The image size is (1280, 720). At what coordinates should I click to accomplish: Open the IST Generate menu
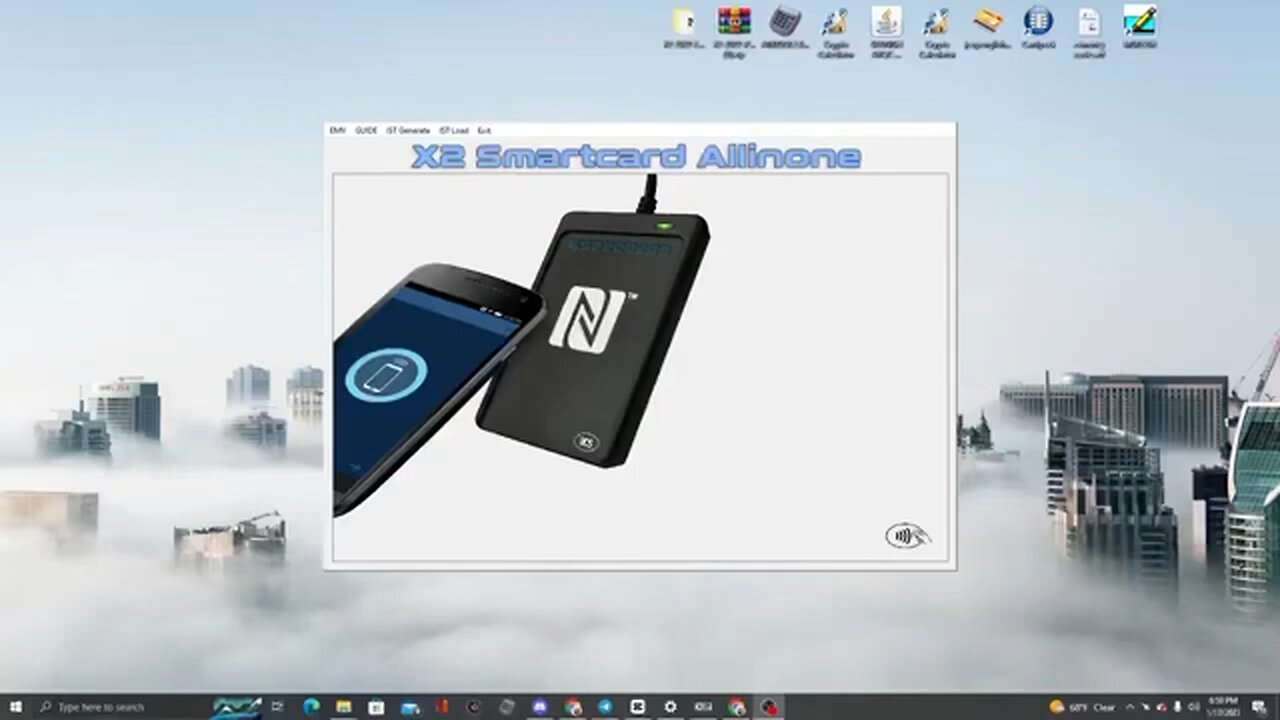coord(408,131)
